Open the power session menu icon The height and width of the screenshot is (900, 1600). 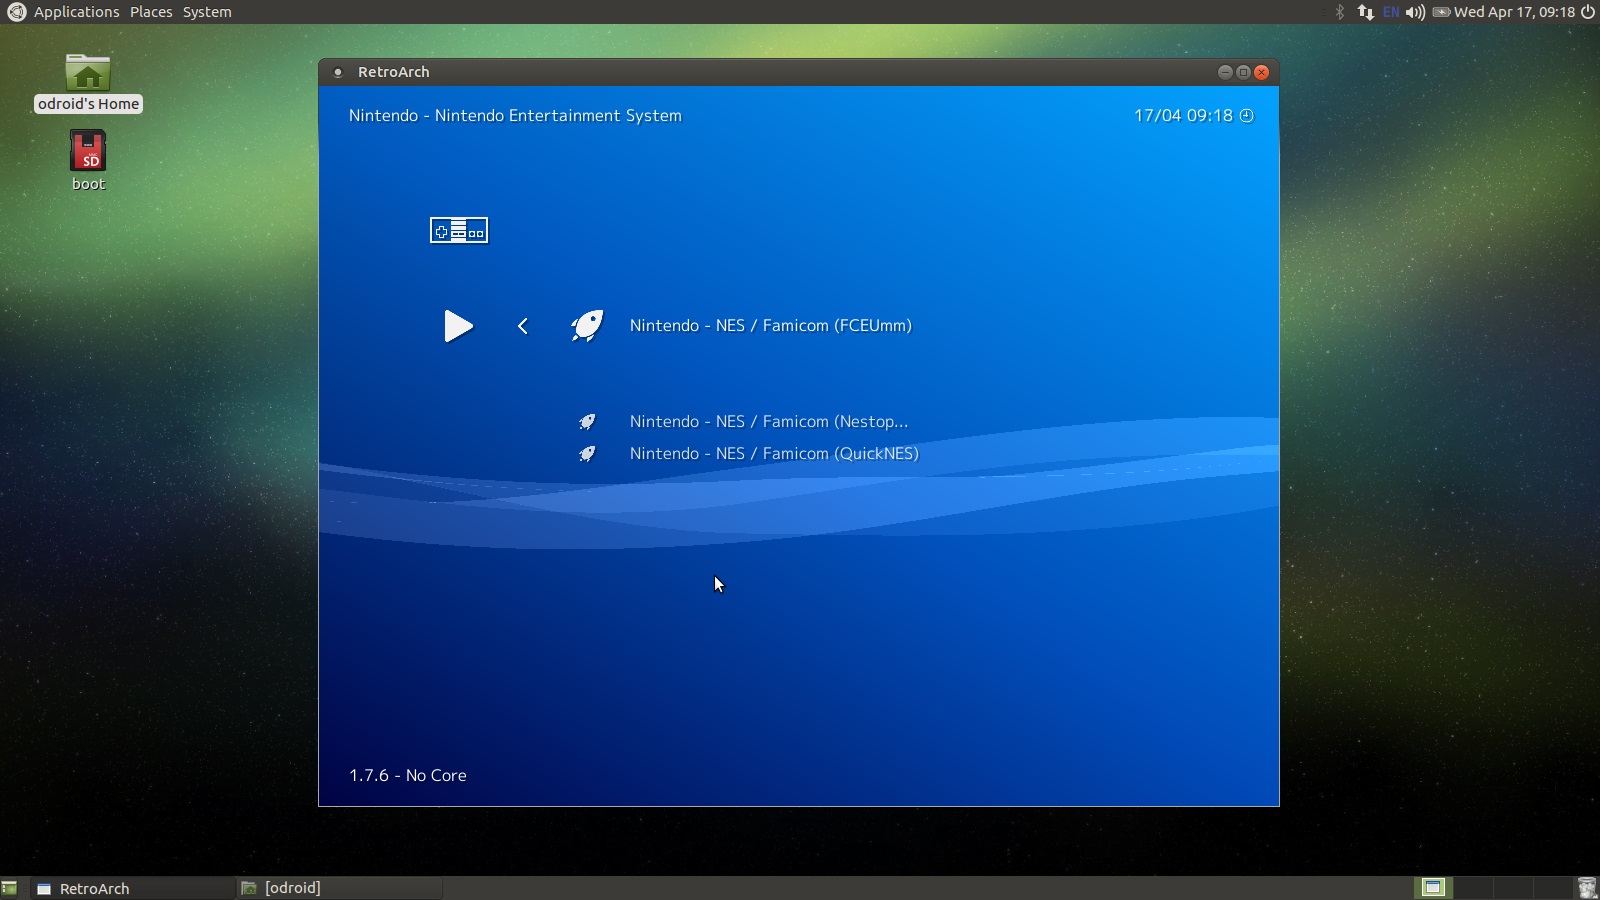(1587, 12)
